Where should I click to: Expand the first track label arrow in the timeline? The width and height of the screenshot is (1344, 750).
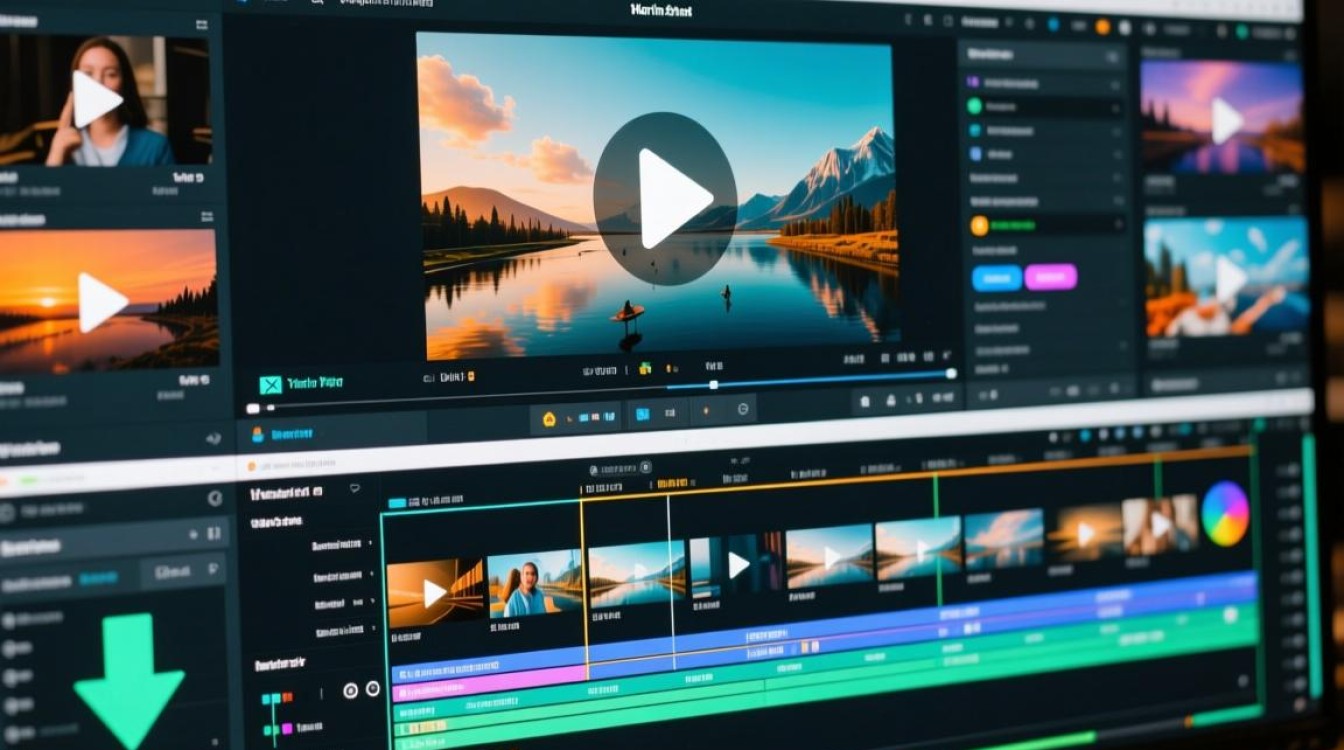[x=371, y=544]
